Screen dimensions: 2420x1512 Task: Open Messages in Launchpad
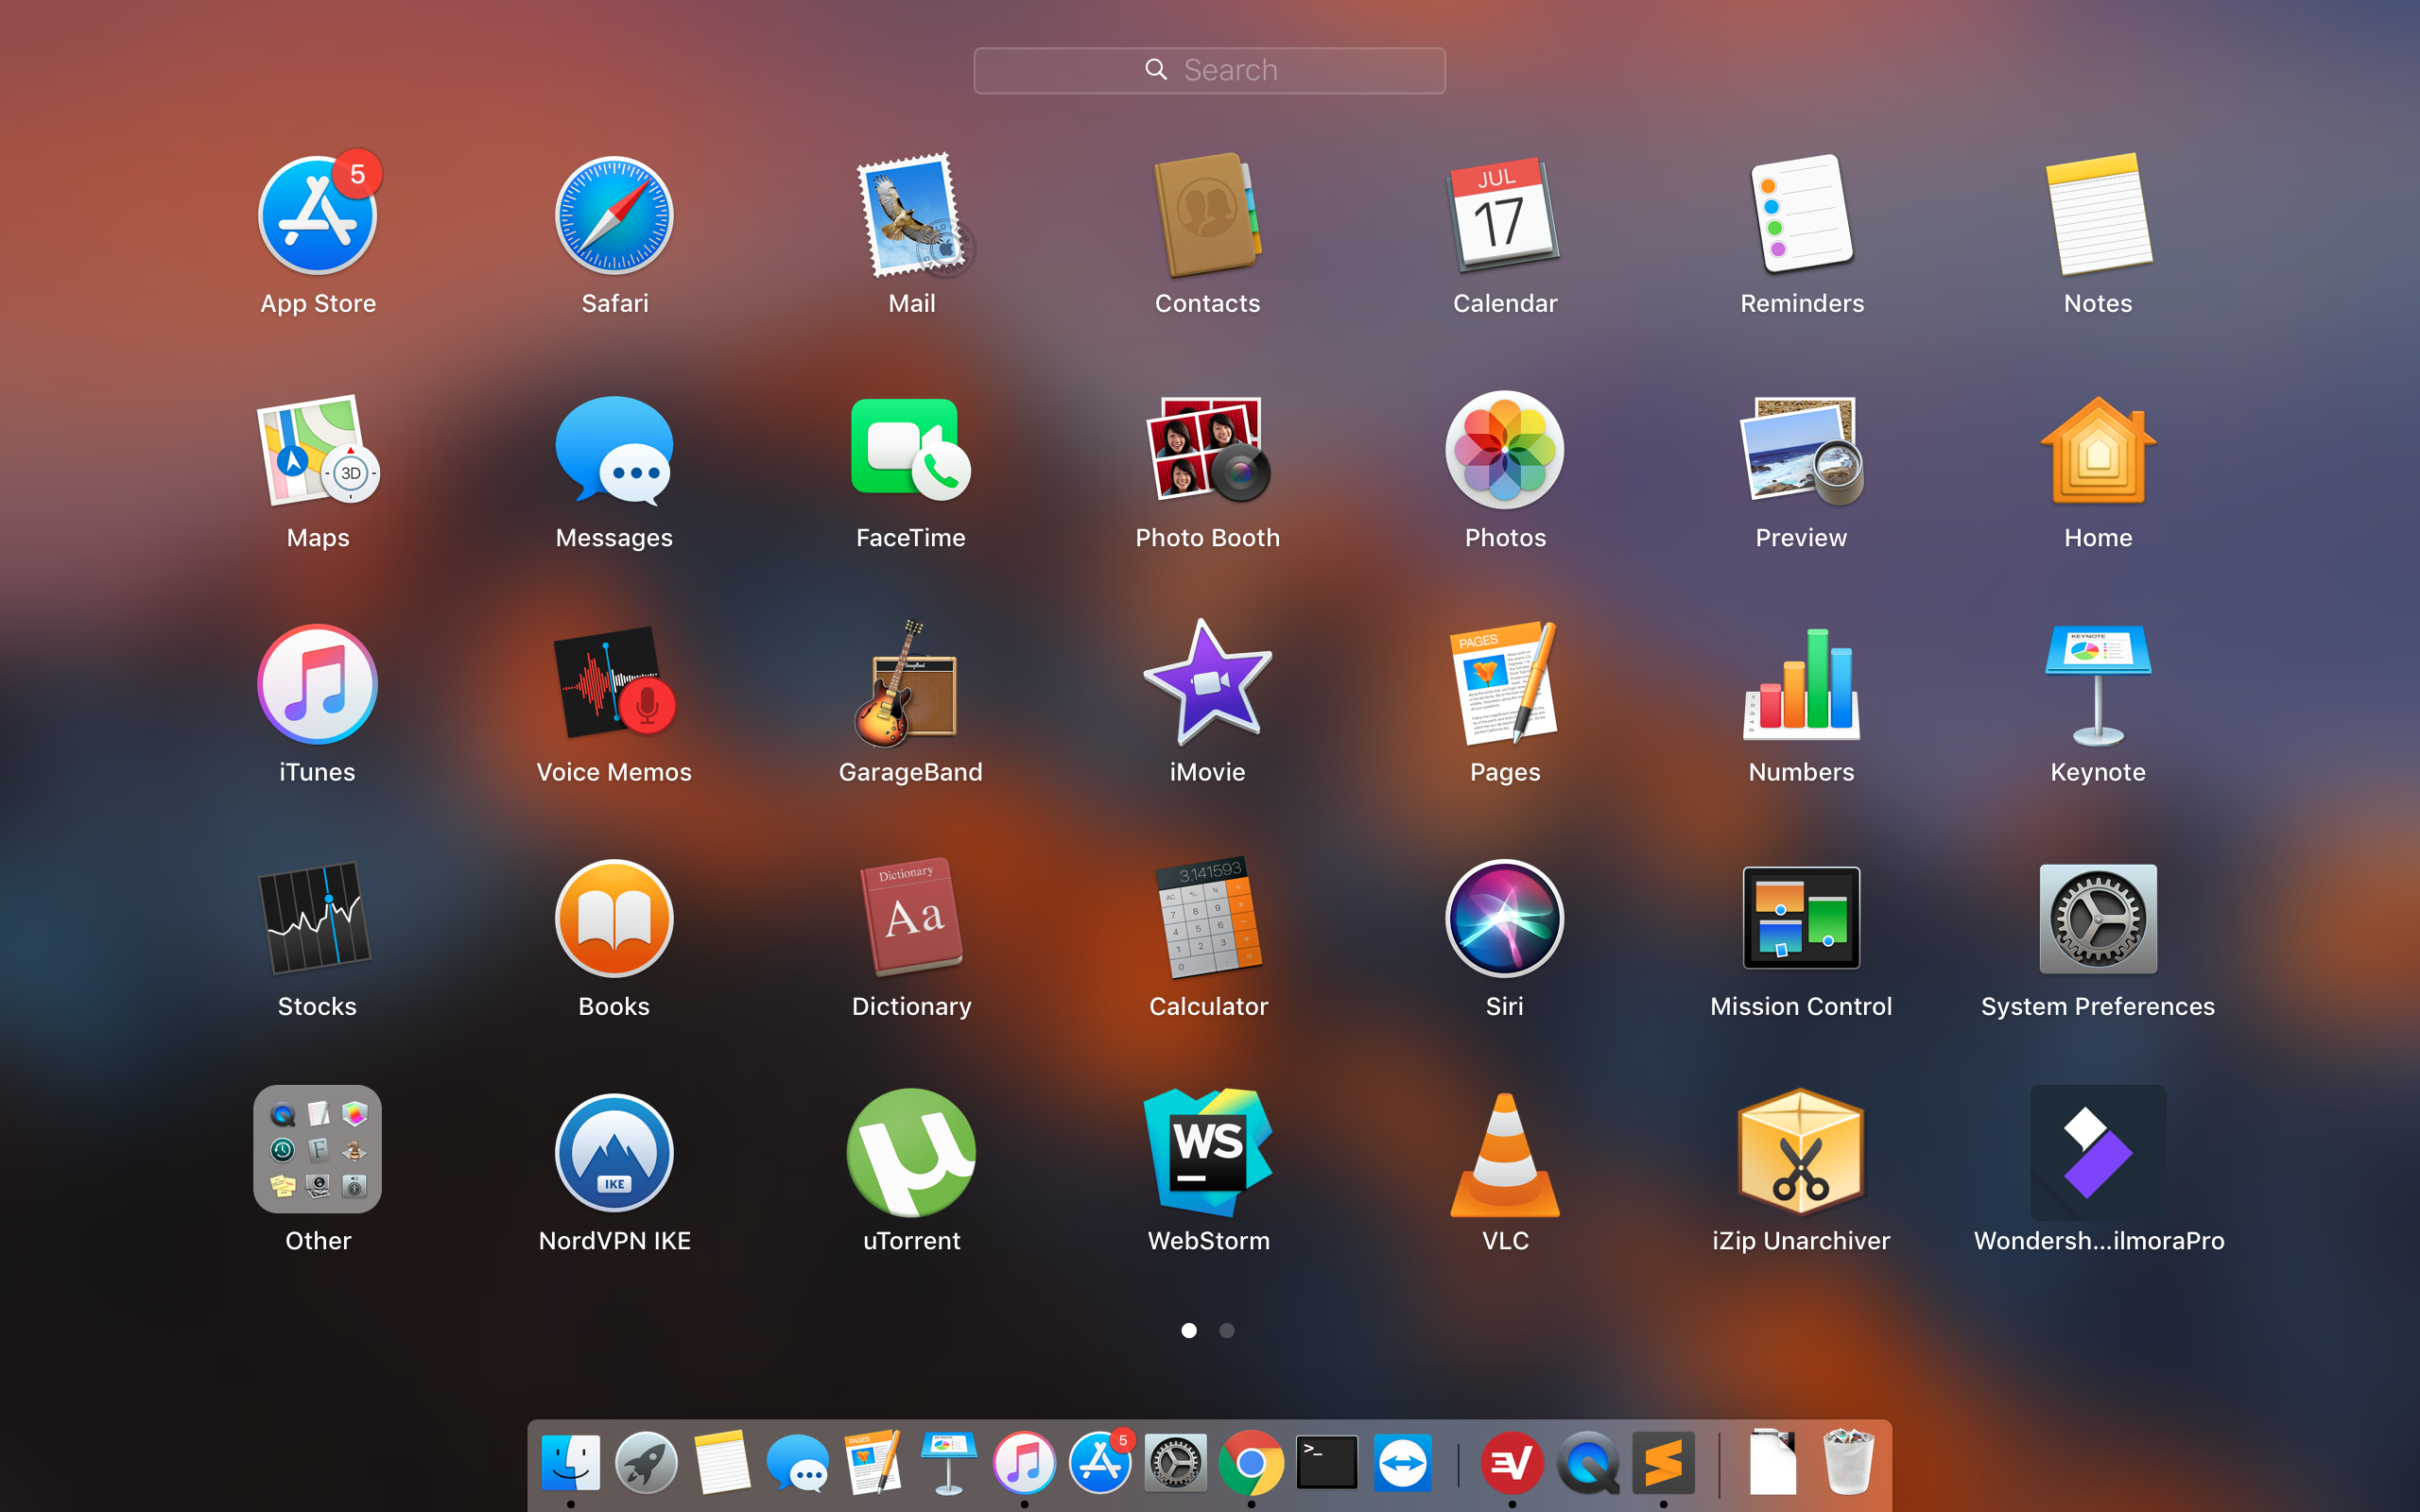click(614, 450)
